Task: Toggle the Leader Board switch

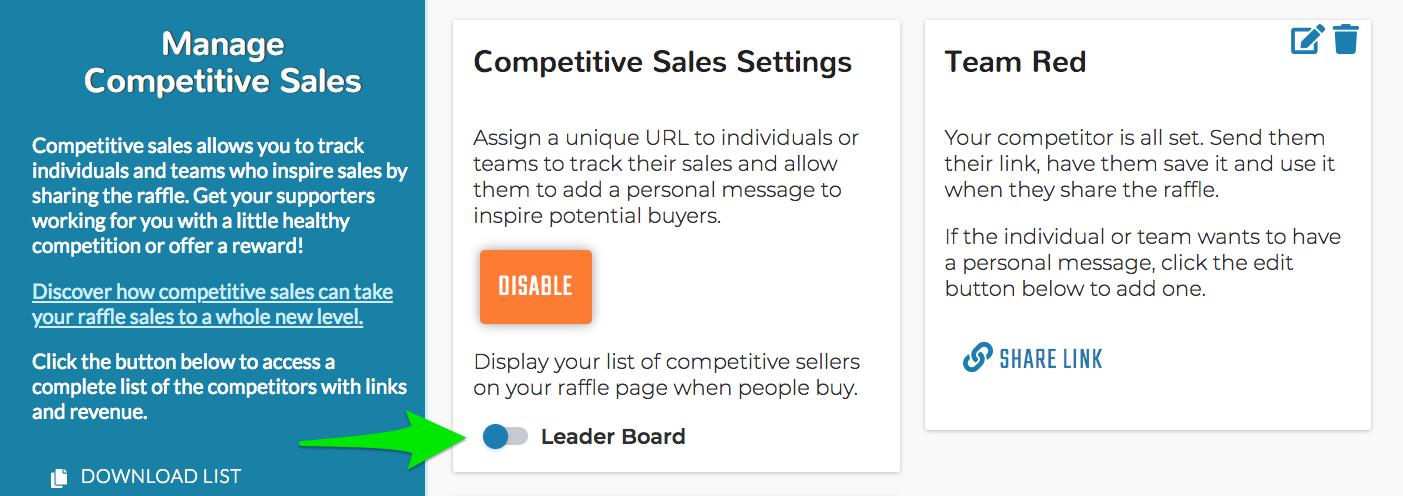Action: click(x=505, y=436)
